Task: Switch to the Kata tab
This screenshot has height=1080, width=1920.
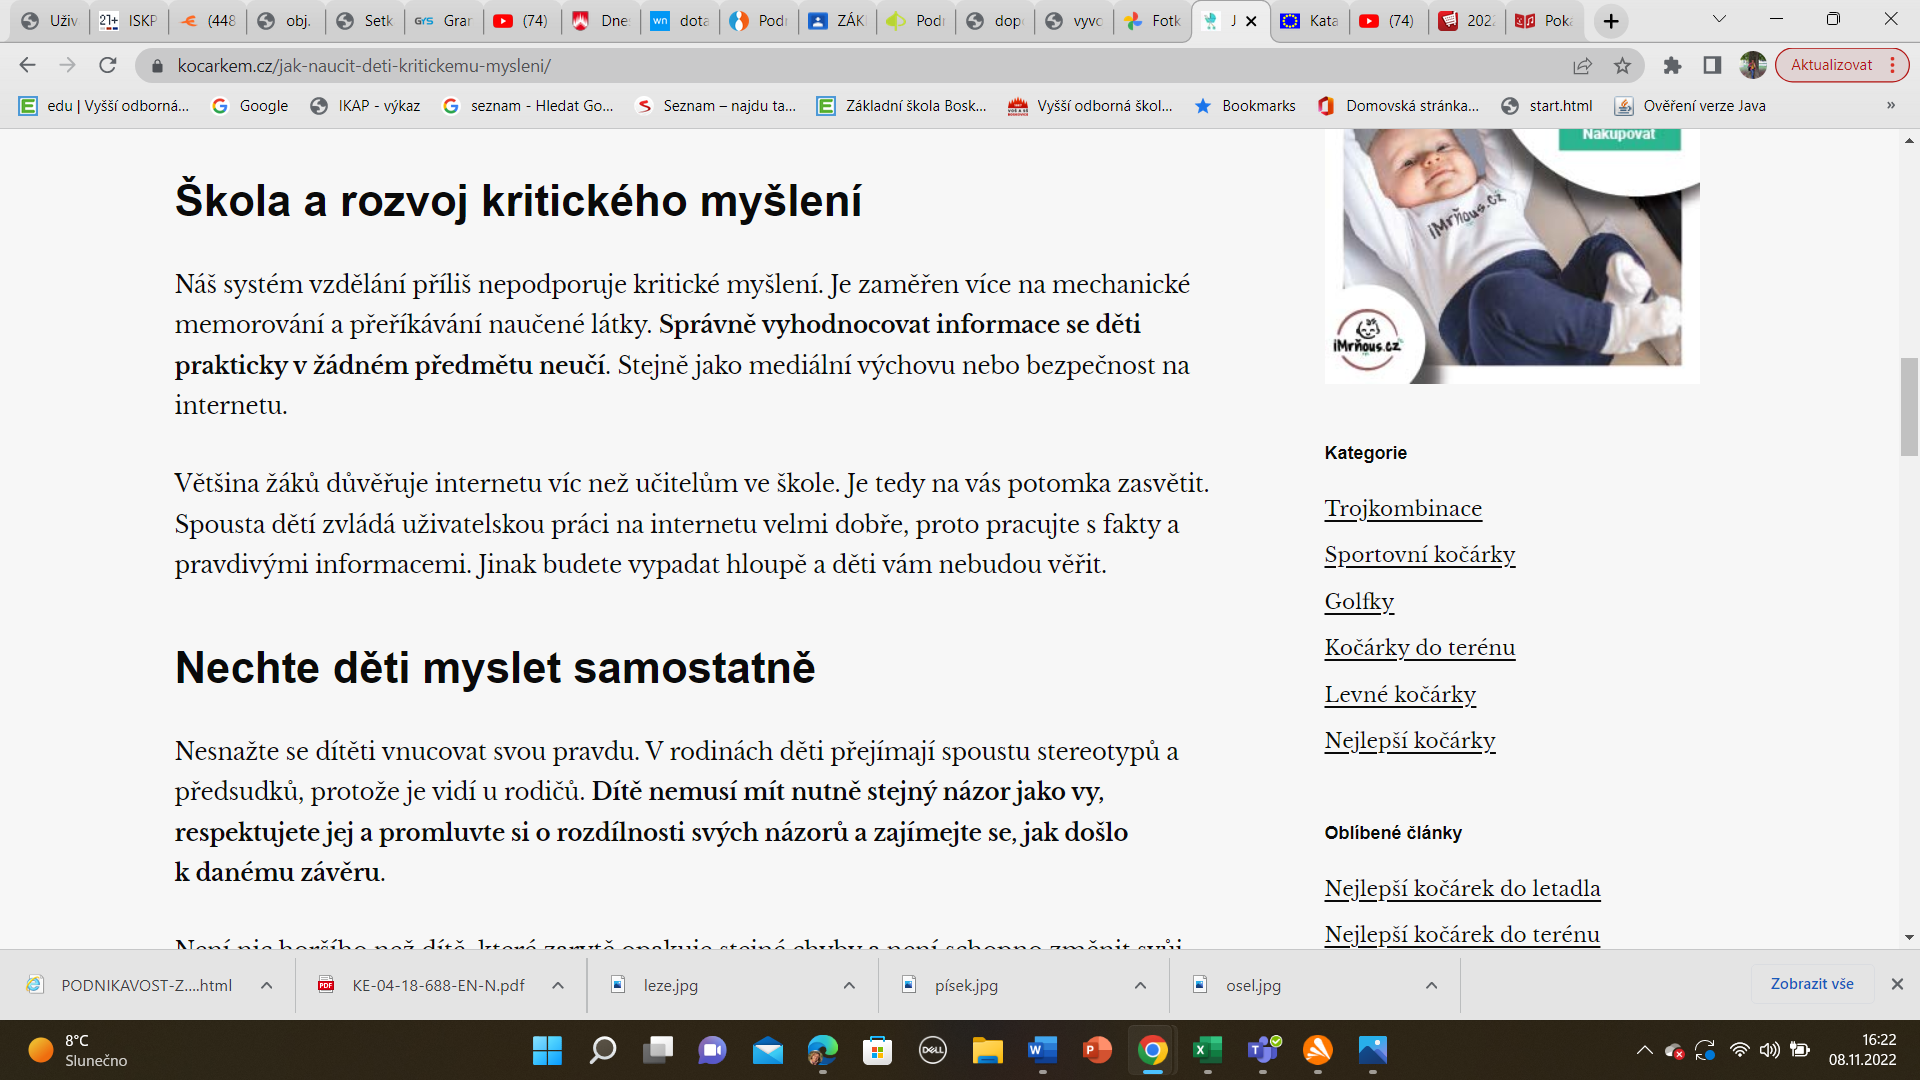Action: click(1310, 20)
